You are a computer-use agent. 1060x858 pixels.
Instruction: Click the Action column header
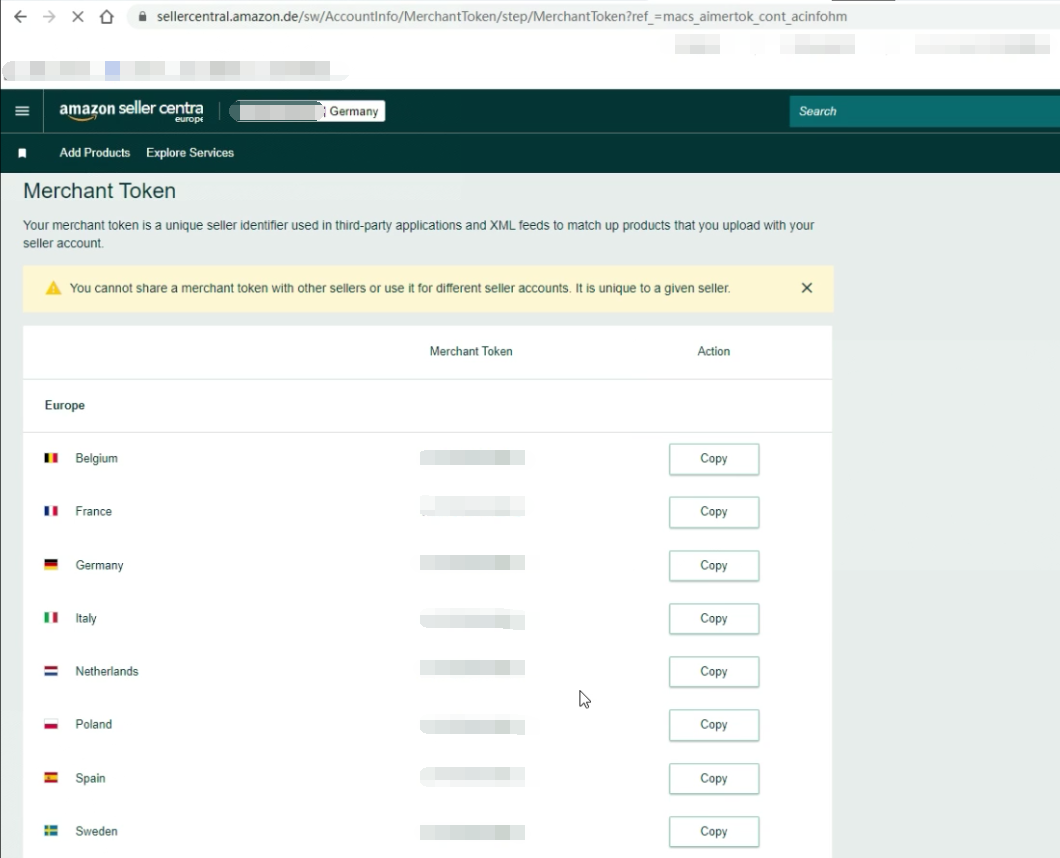click(x=714, y=351)
